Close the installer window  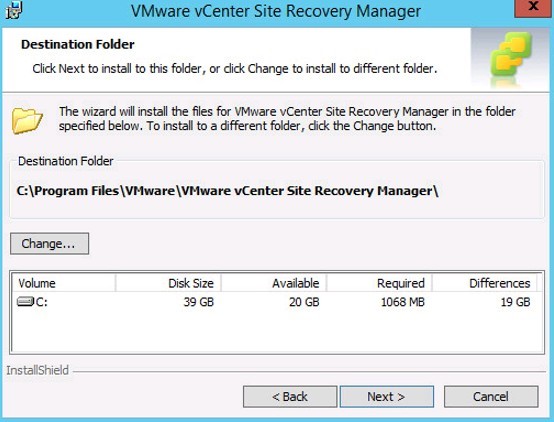coord(534,8)
